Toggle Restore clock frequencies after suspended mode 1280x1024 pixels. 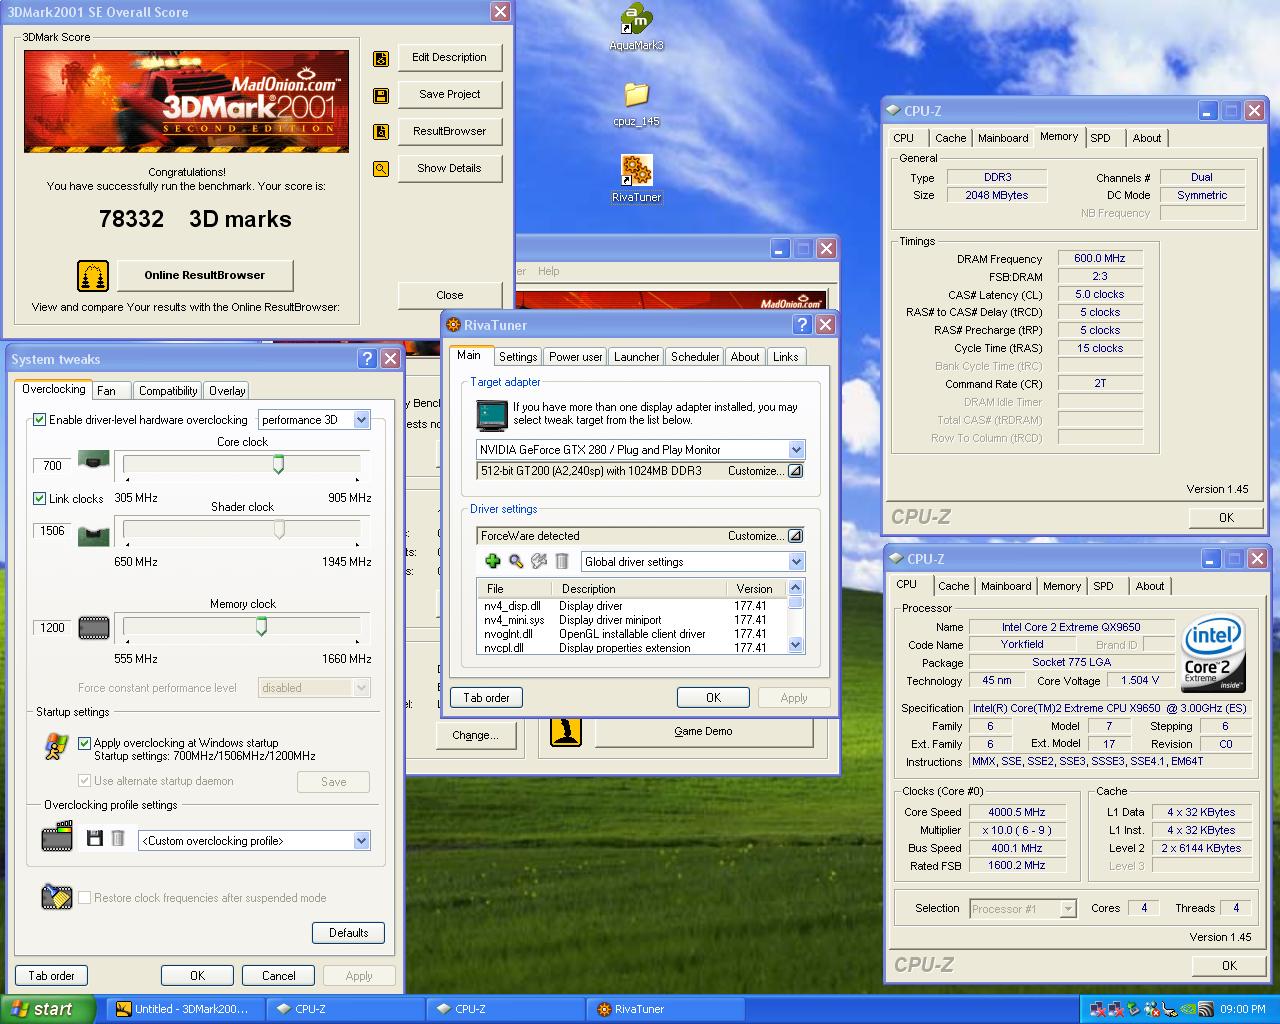pyautogui.click(x=84, y=898)
